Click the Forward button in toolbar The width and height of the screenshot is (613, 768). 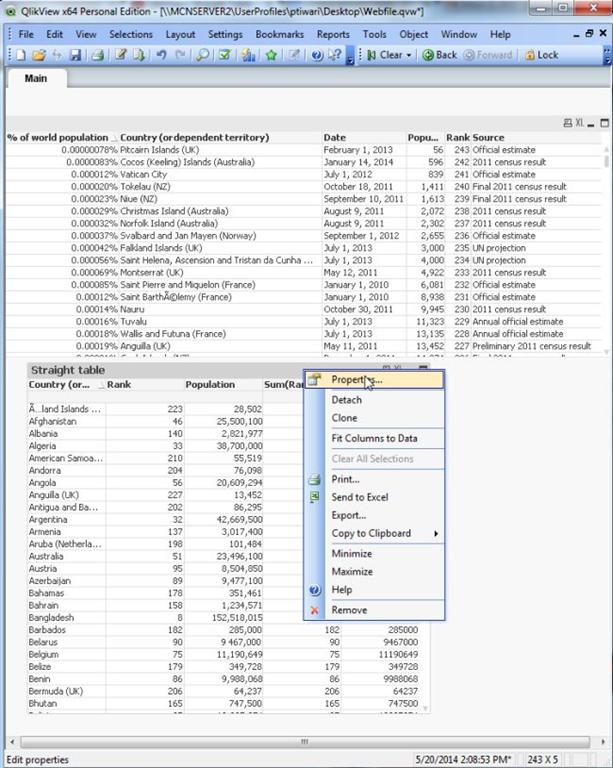point(488,55)
